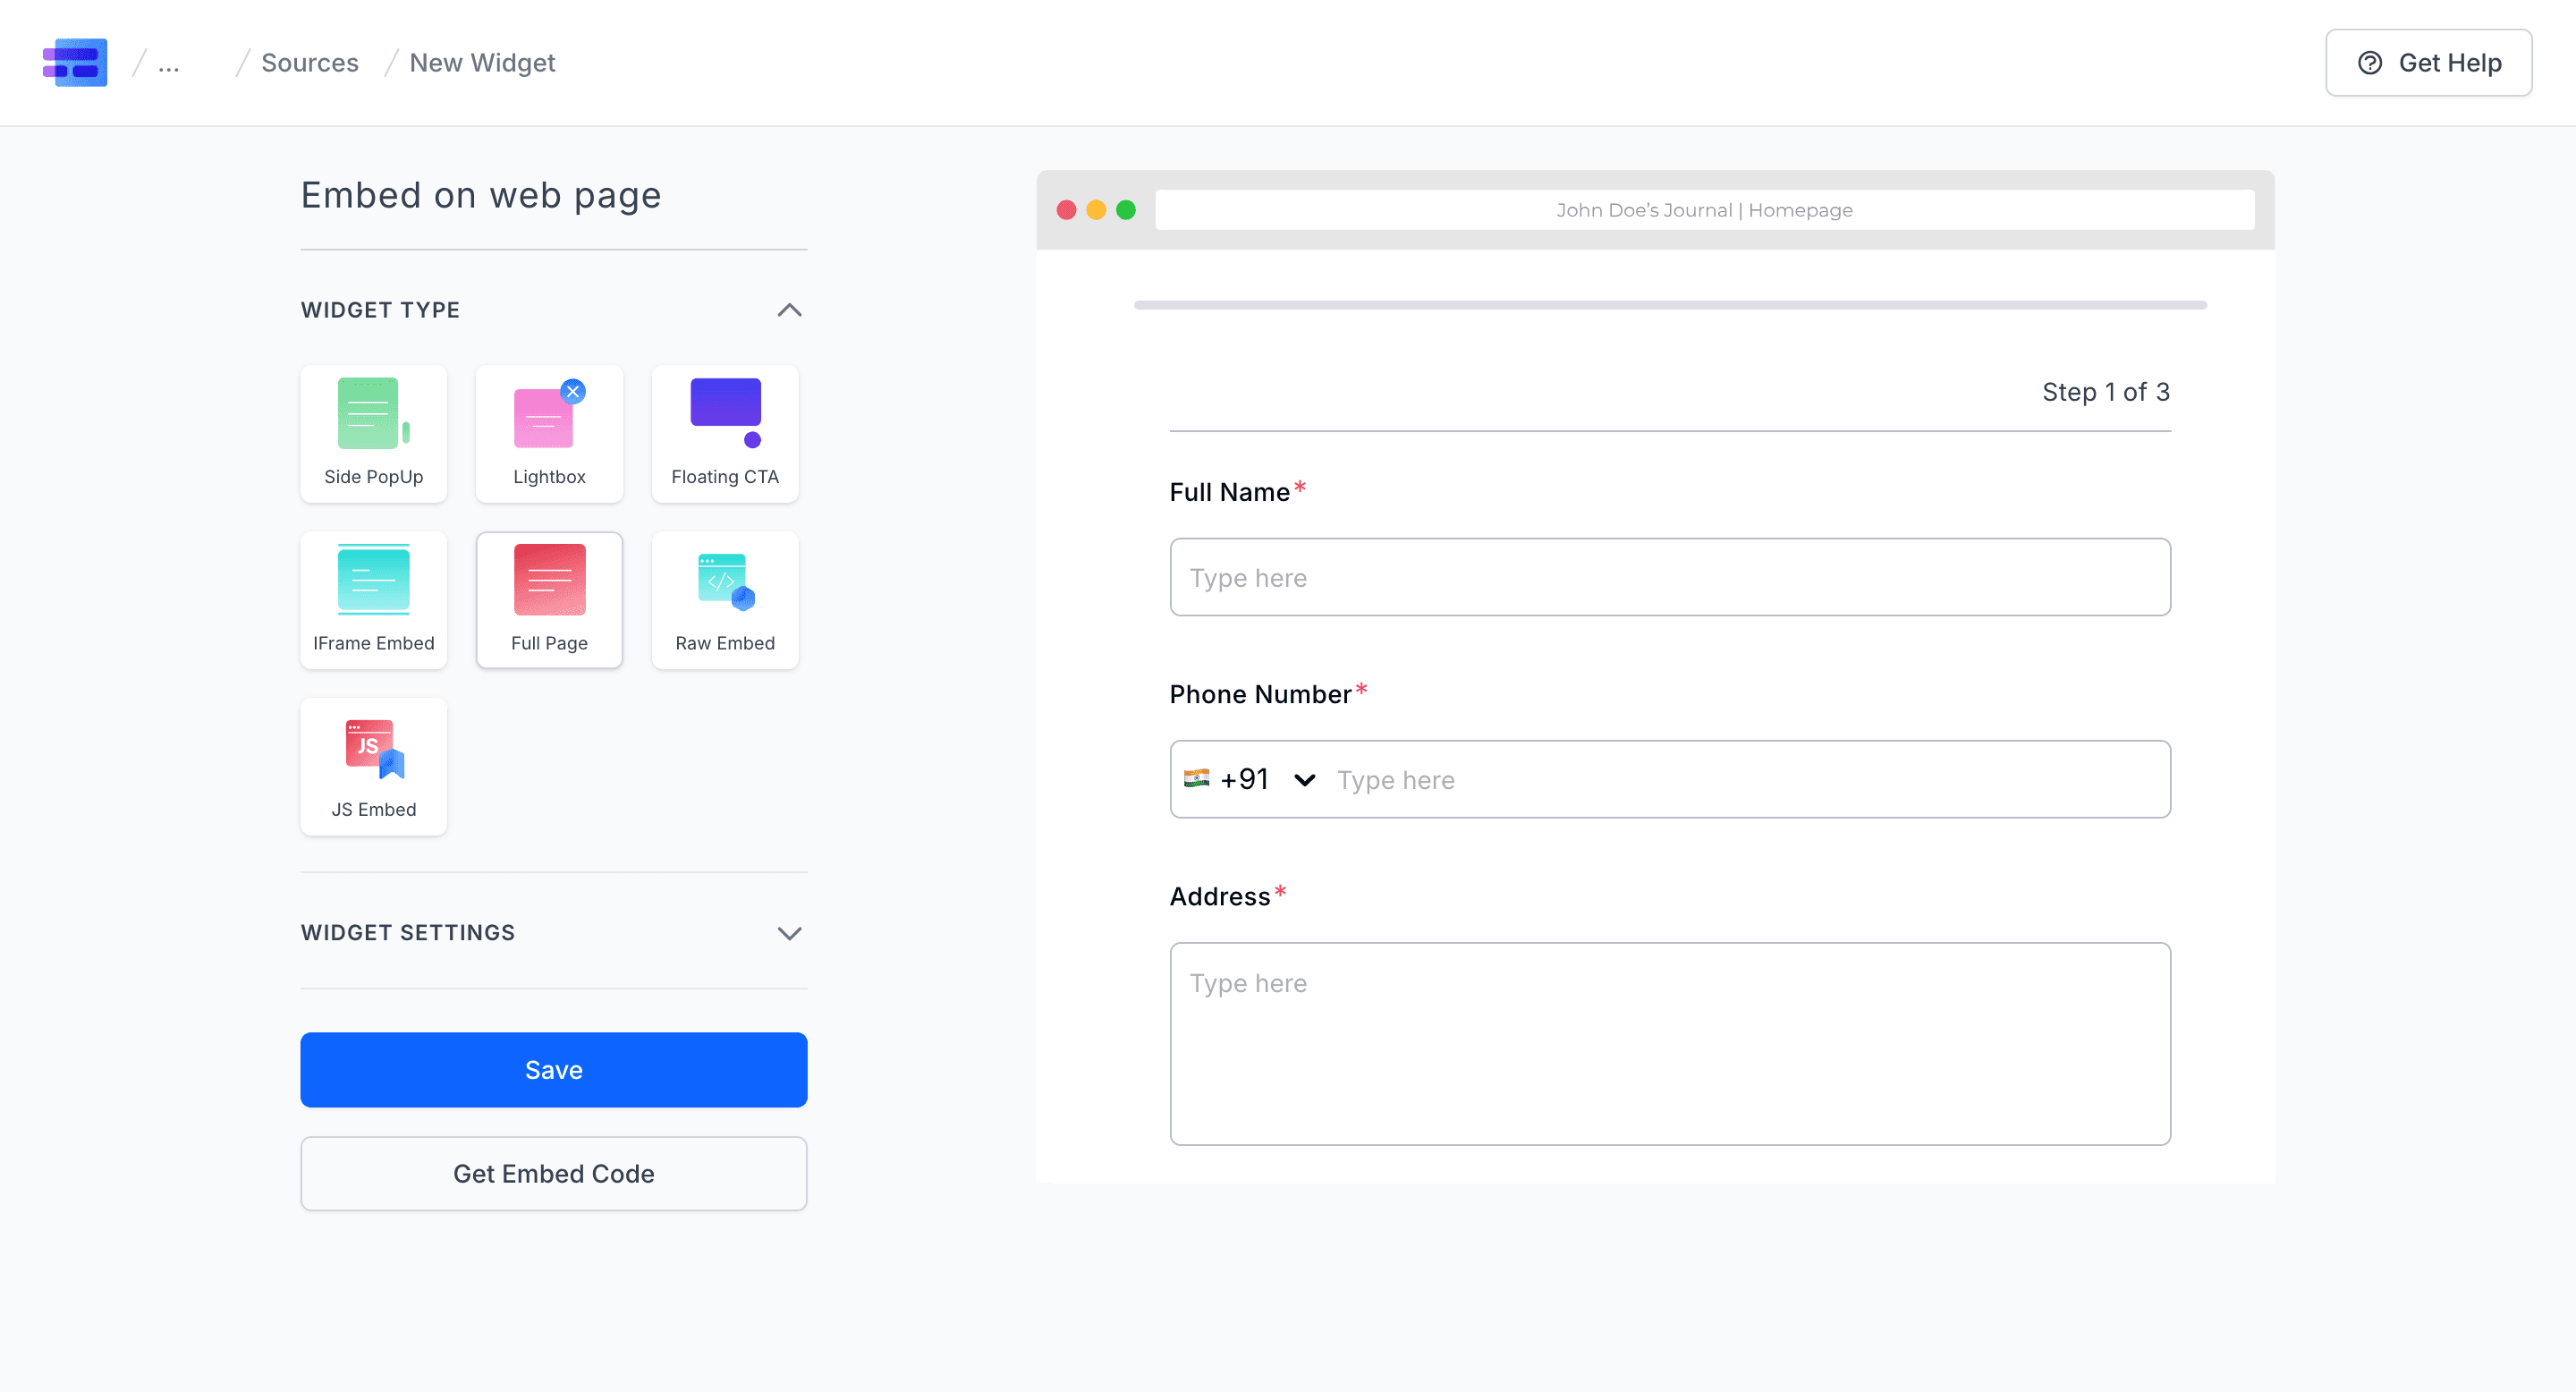Collapse the Widget Type section
2576x1392 pixels.
tap(789, 310)
